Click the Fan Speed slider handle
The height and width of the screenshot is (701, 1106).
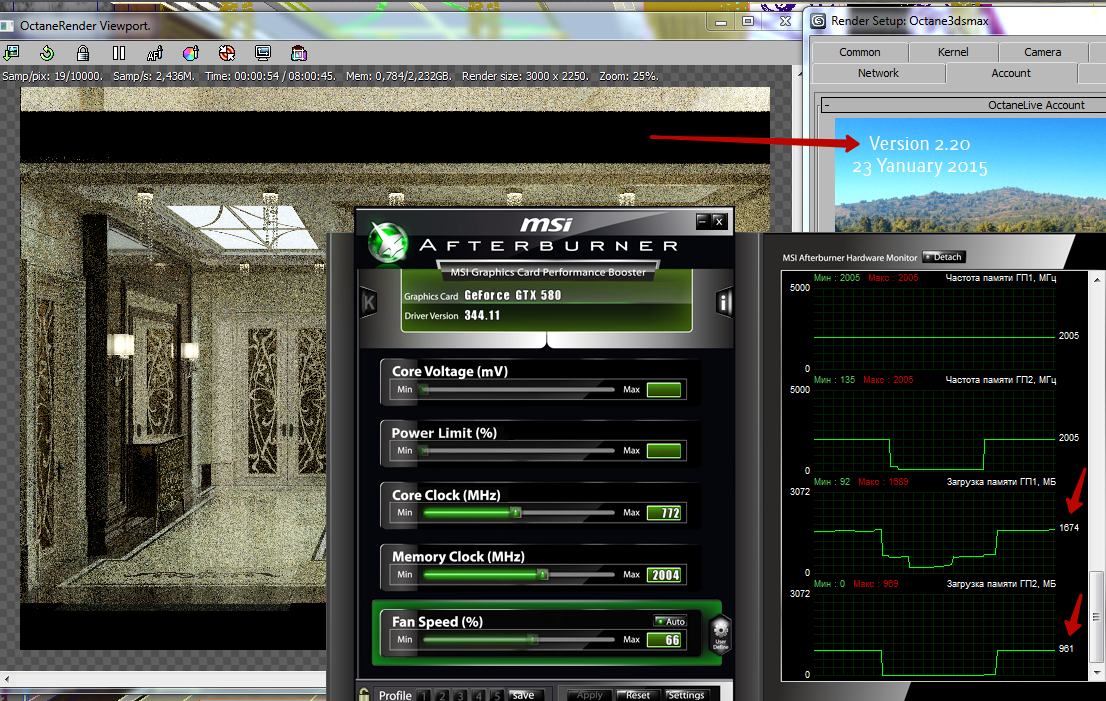click(x=533, y=640)
